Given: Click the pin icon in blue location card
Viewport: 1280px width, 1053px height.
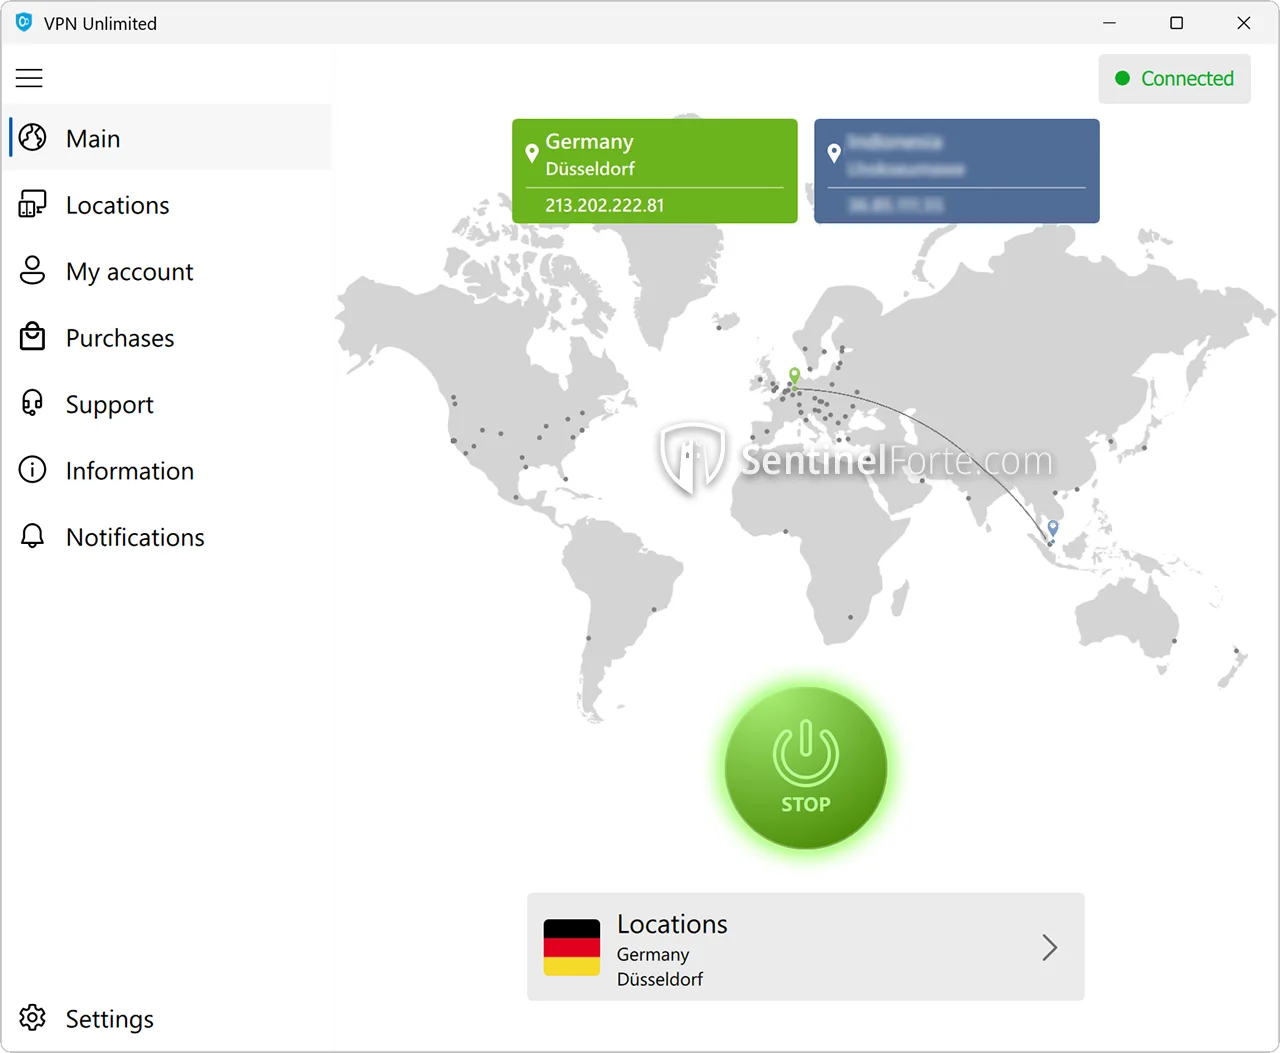Looking at the screenshot, I should [834, 154].
